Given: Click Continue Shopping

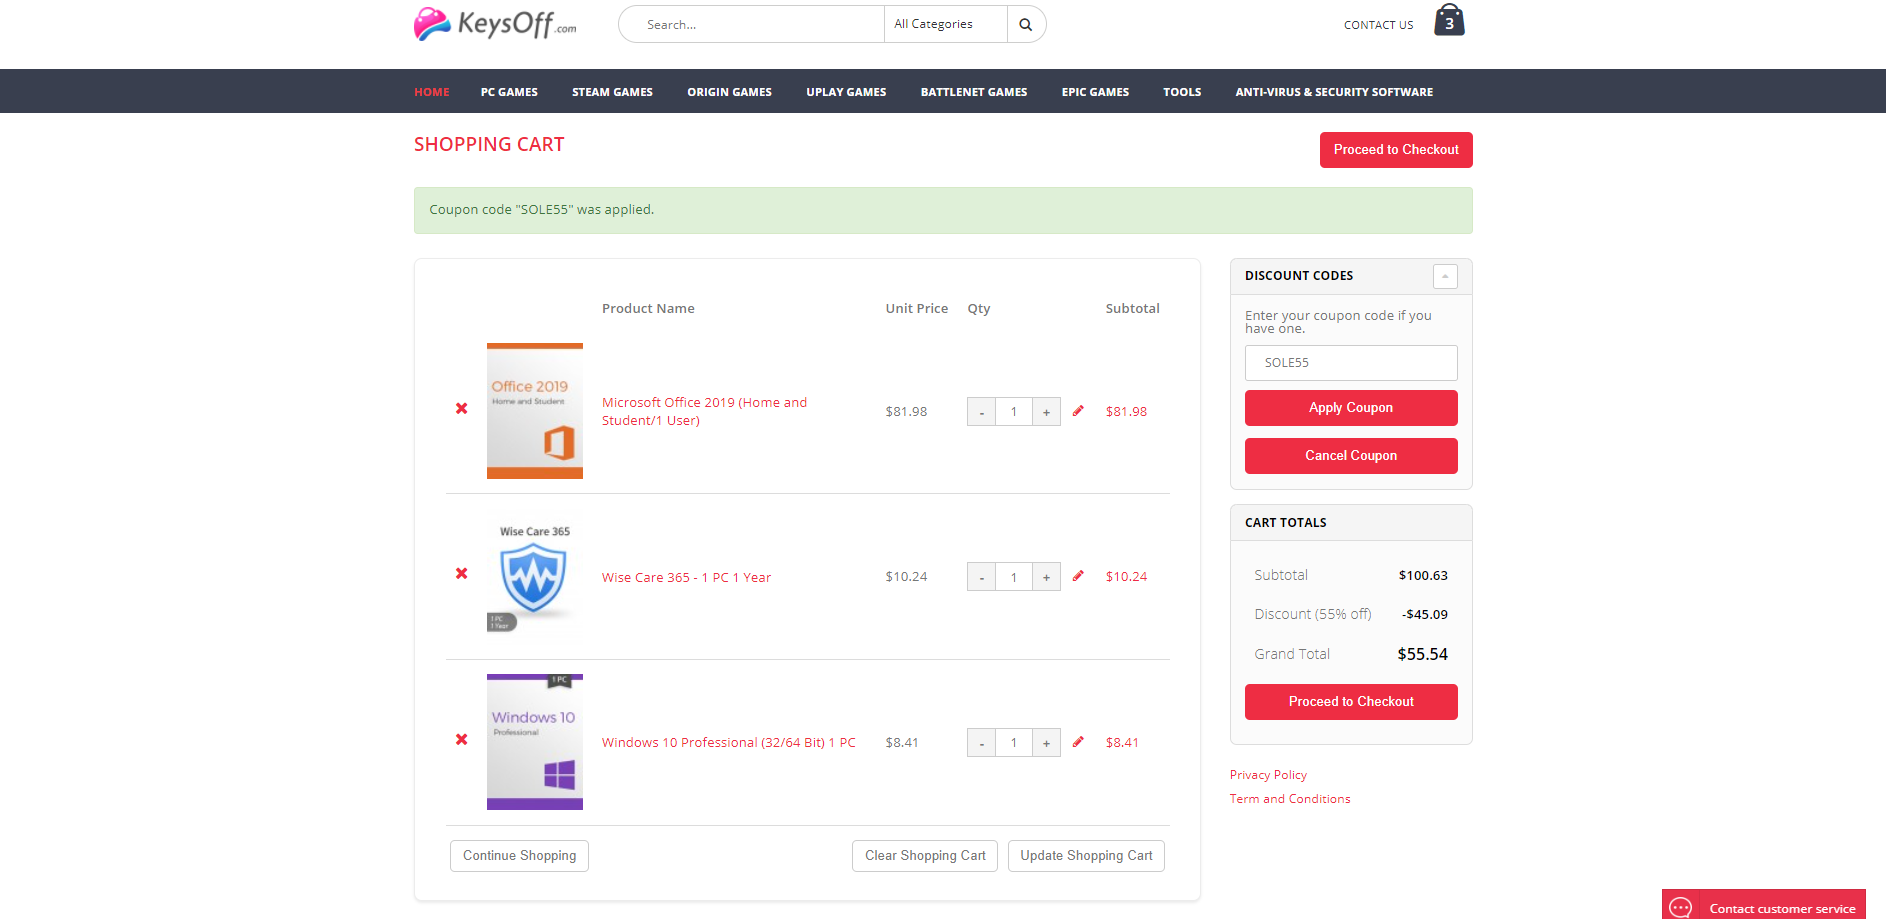Looking at the screenshot, I should pos(519,856).
